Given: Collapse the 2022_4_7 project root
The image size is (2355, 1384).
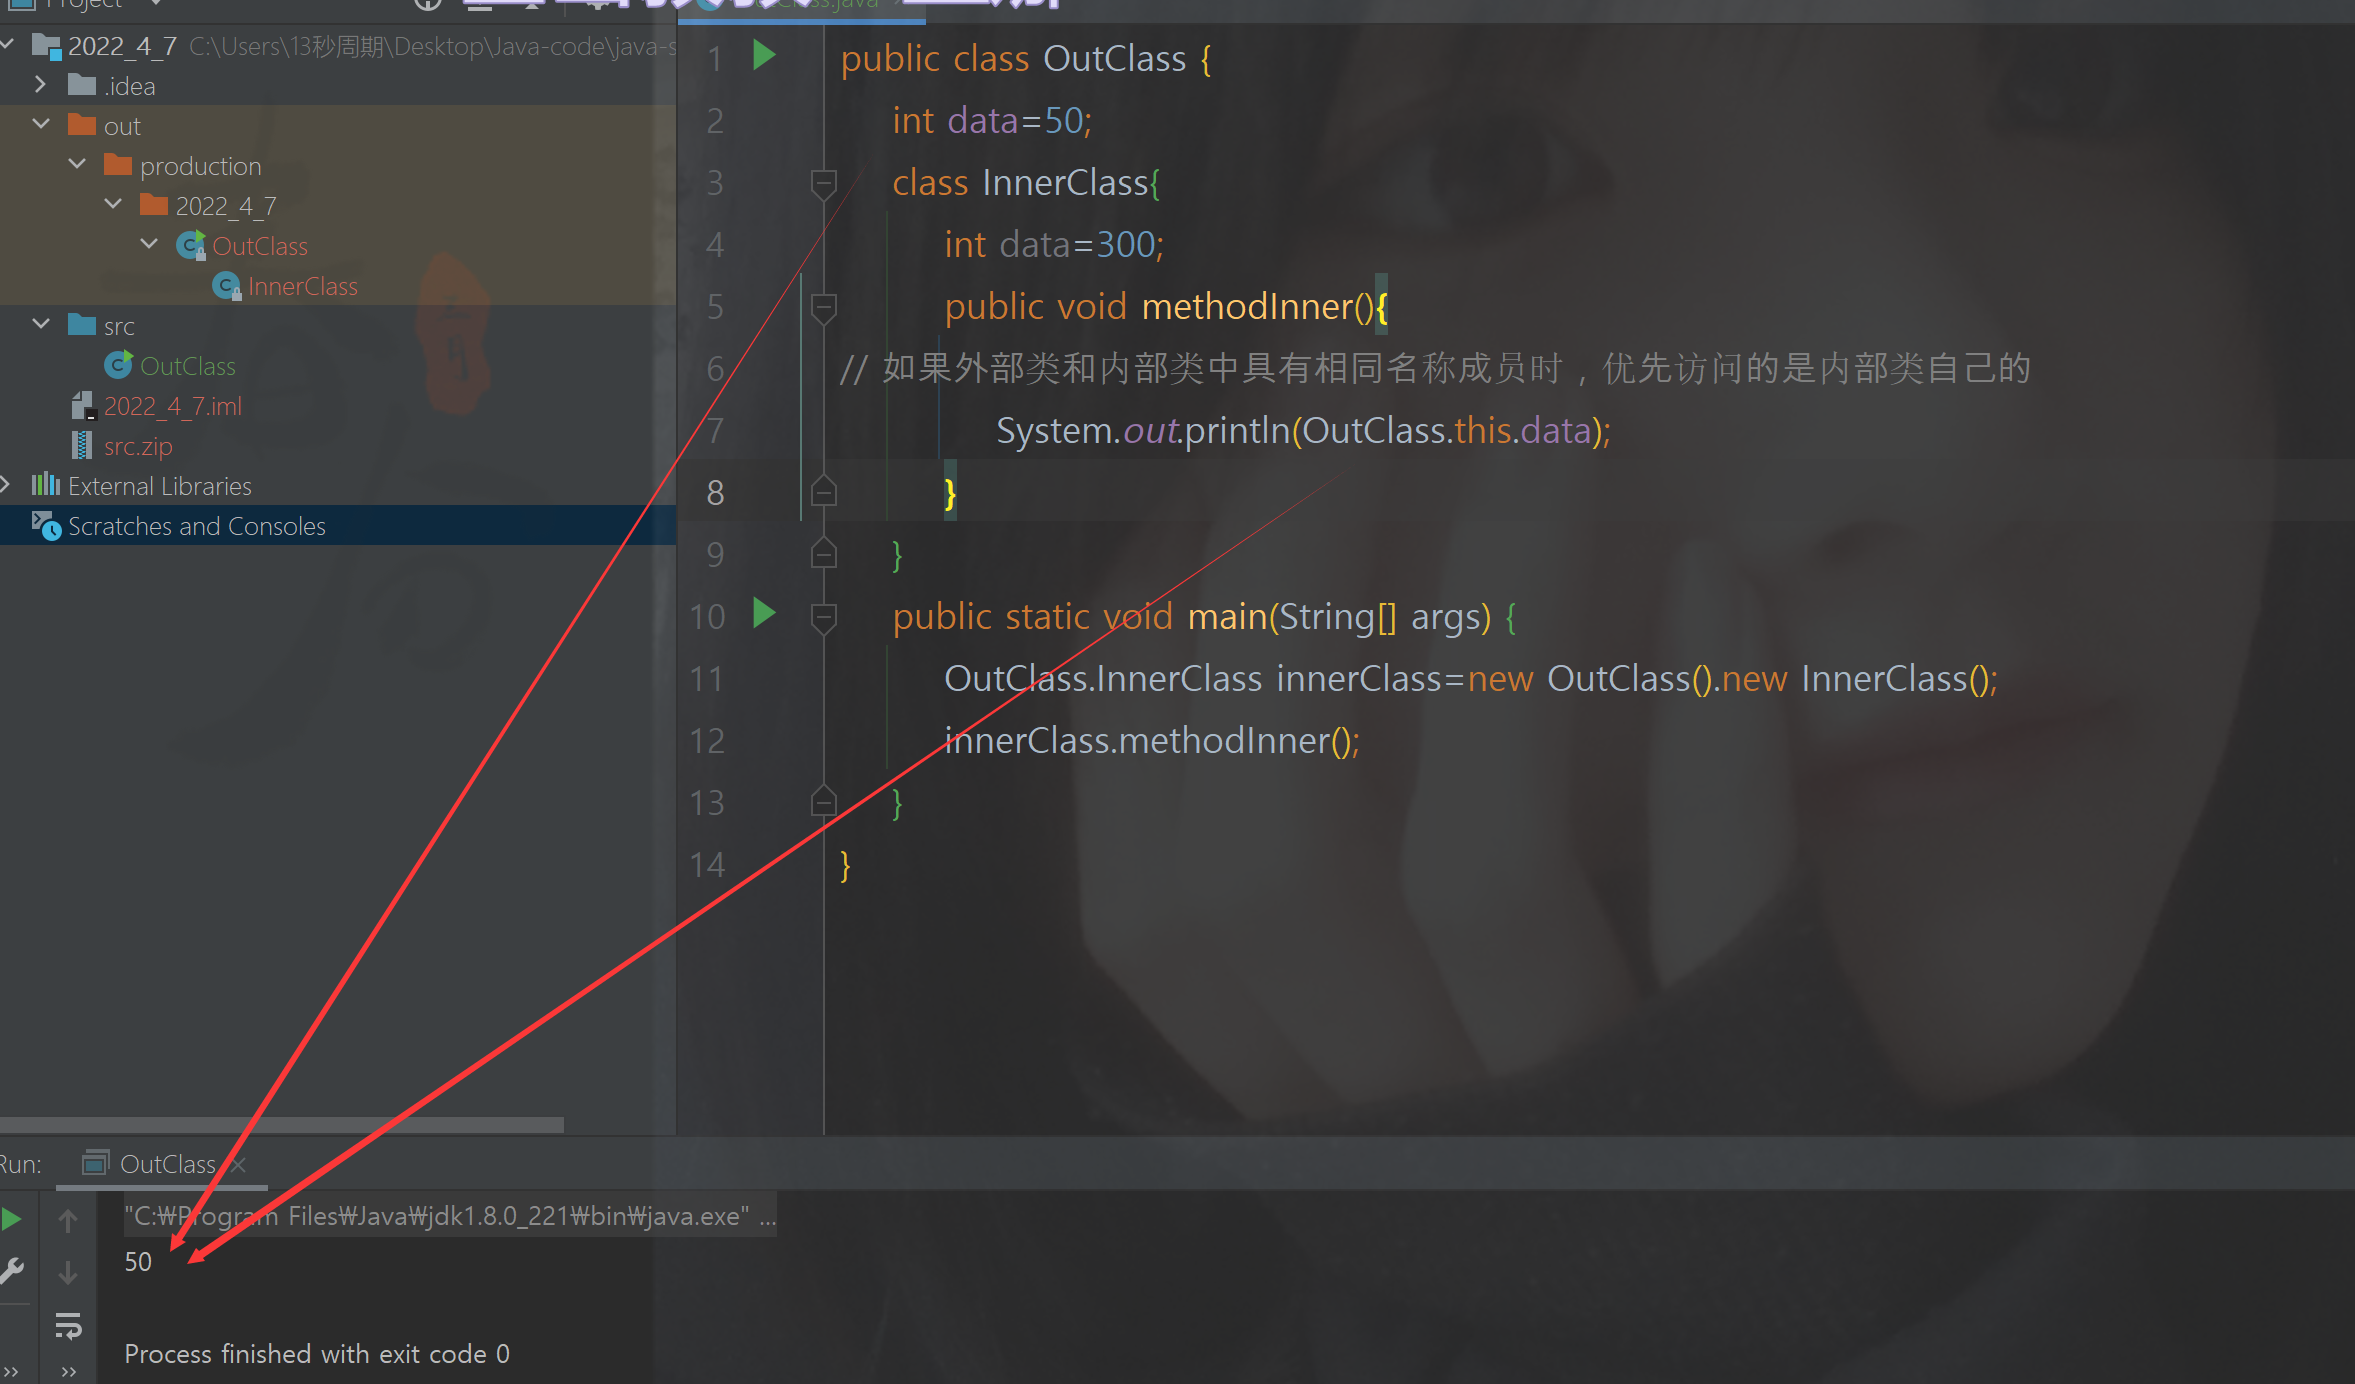Looking at the screenshot, I should pyautogui.click(x=8, y=44).
